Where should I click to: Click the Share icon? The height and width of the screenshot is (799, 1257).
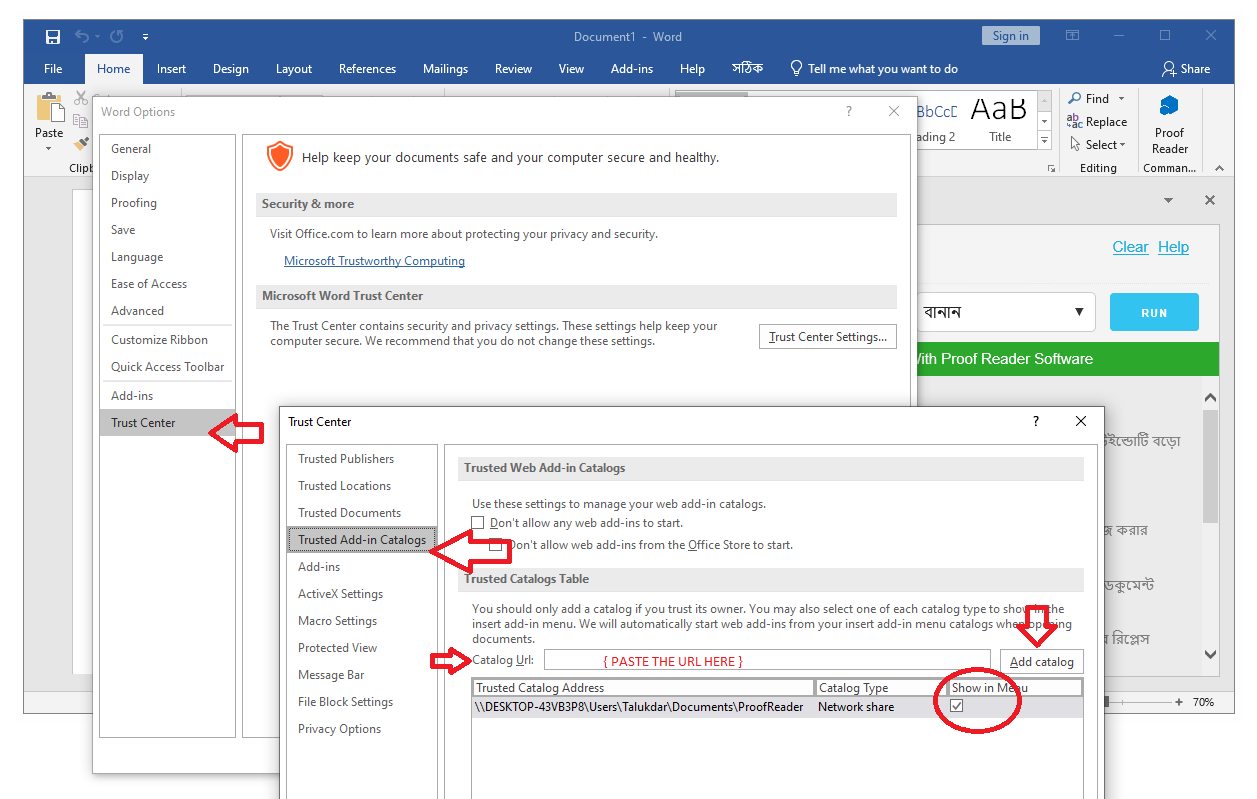[1186, 68]
